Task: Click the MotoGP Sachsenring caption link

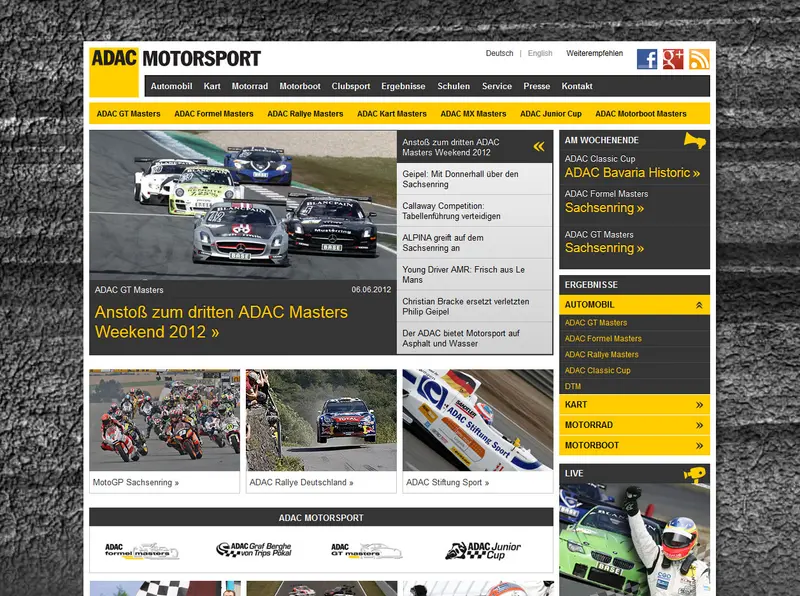Action: (136, 482)
